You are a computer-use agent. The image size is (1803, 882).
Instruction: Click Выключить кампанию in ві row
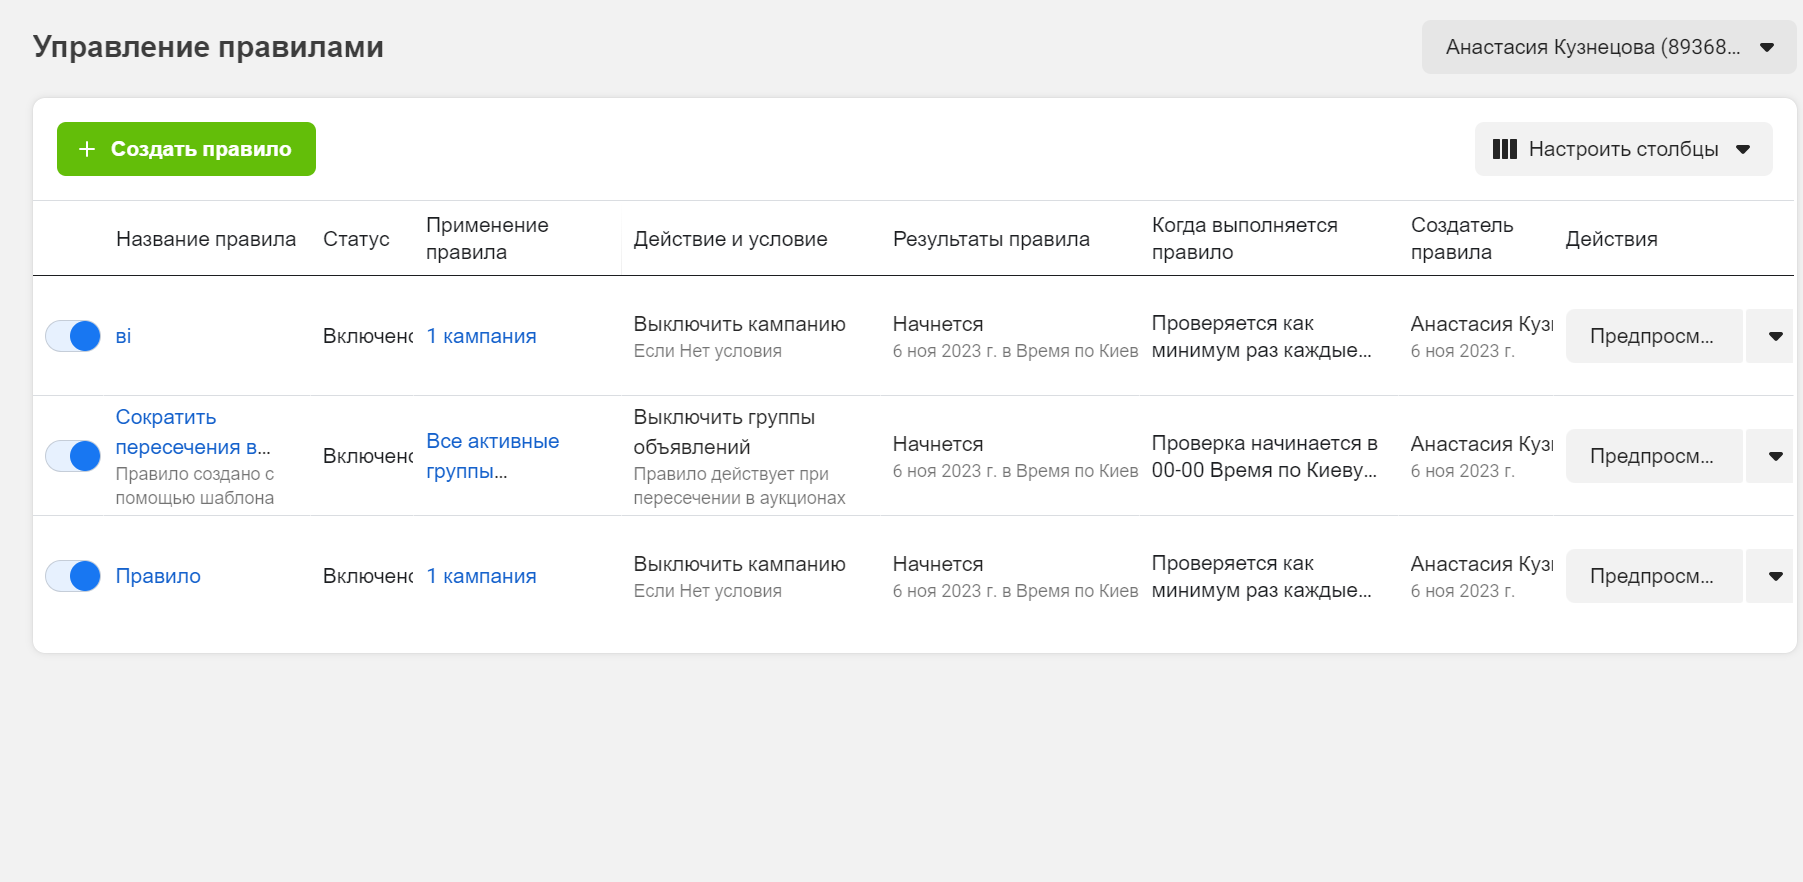(739, 324)
